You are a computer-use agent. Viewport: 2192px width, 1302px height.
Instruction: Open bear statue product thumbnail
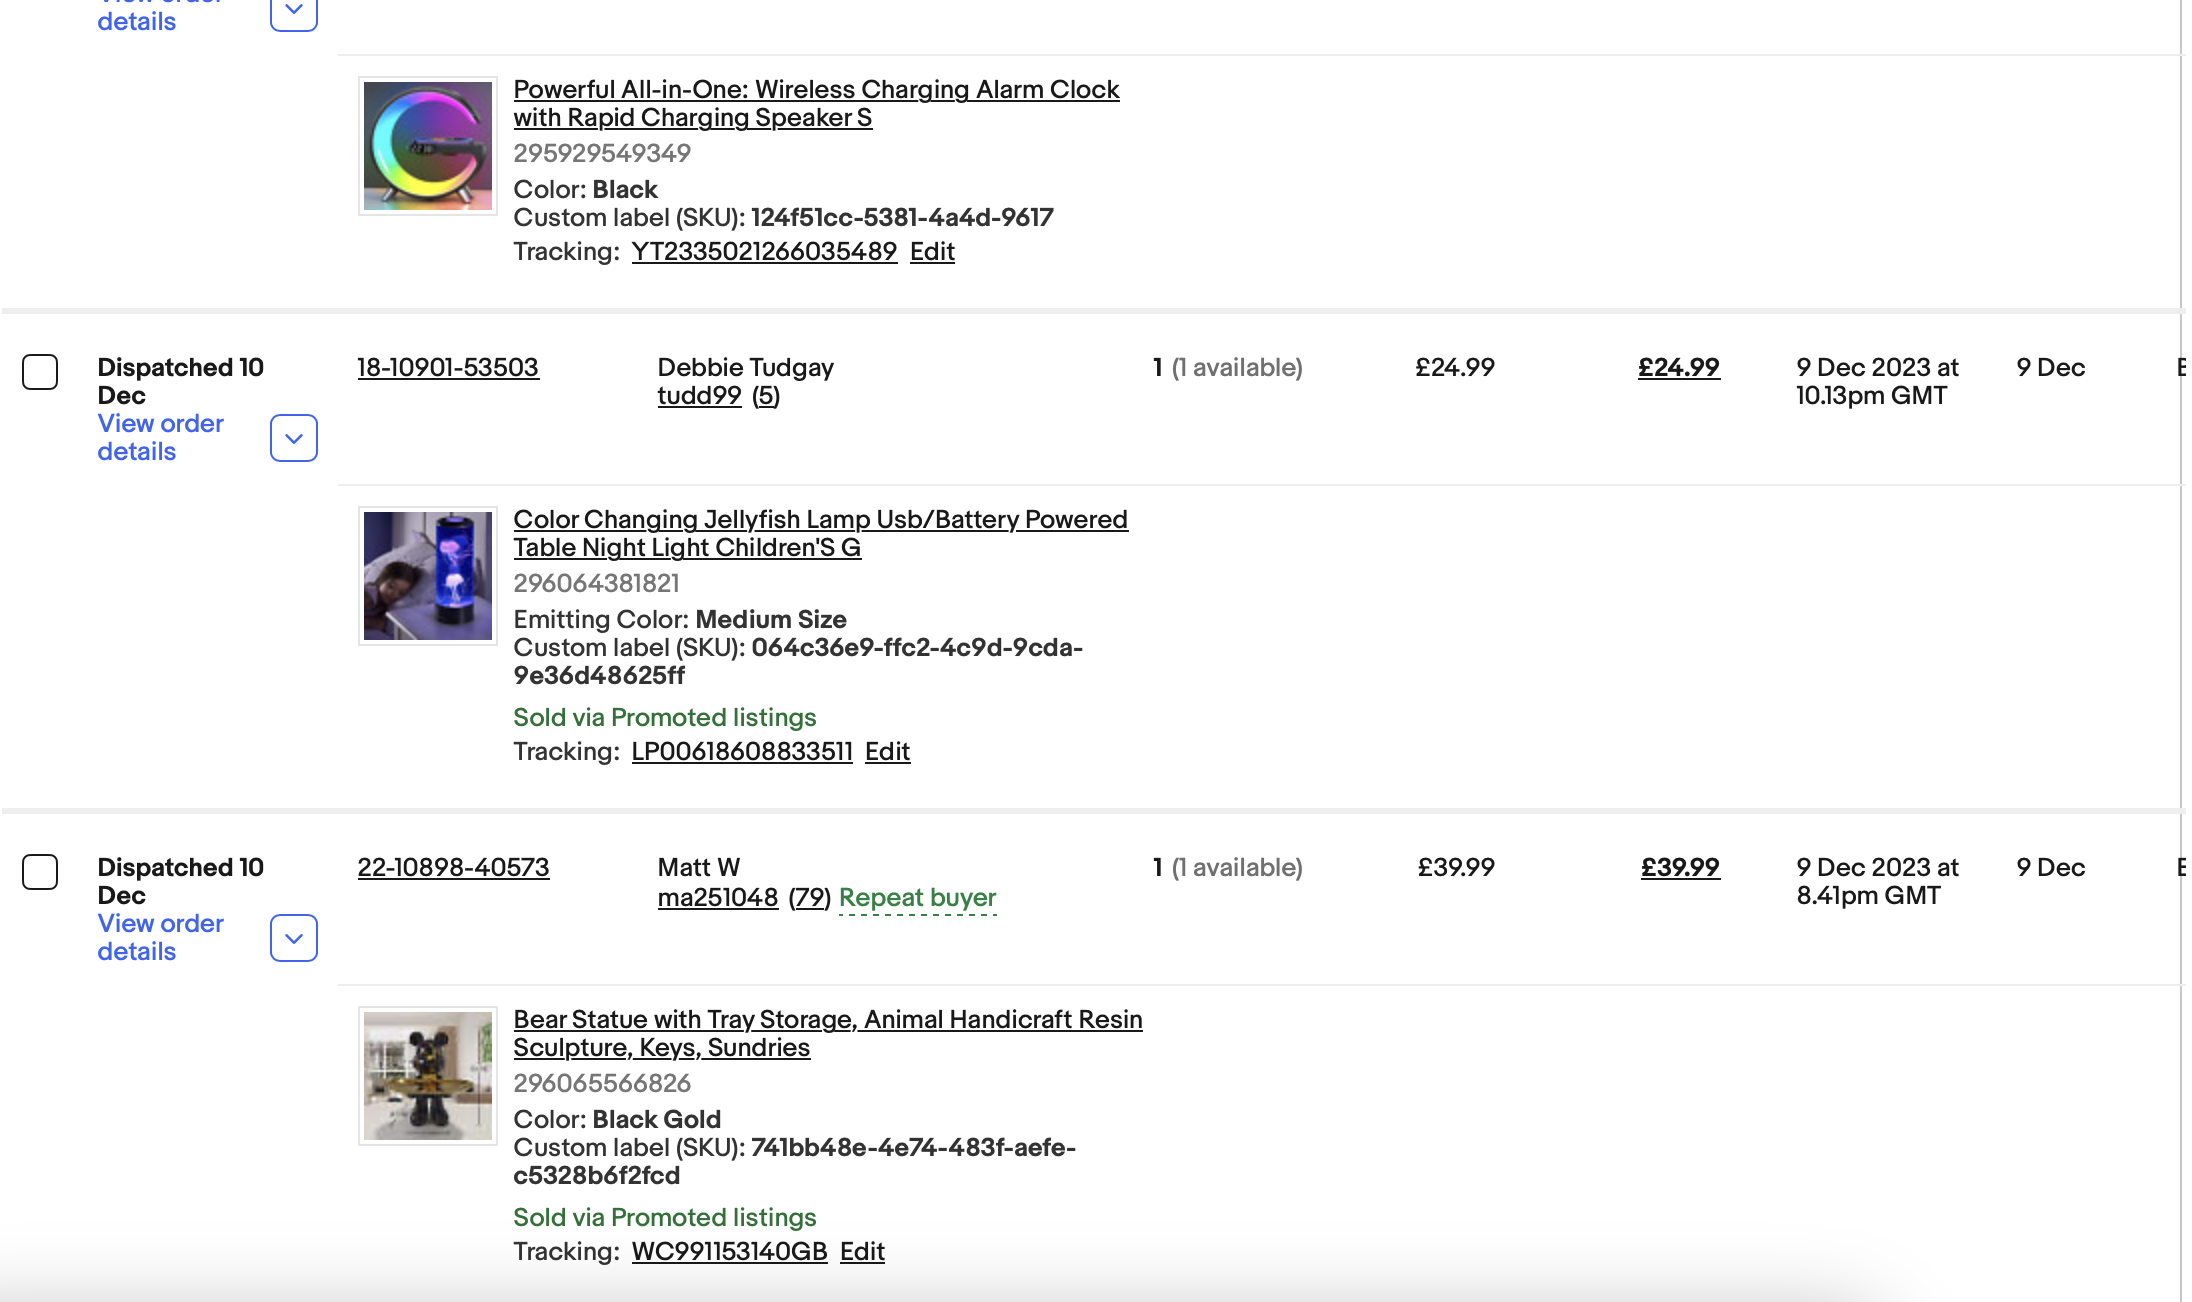[x=428, y=1076]
